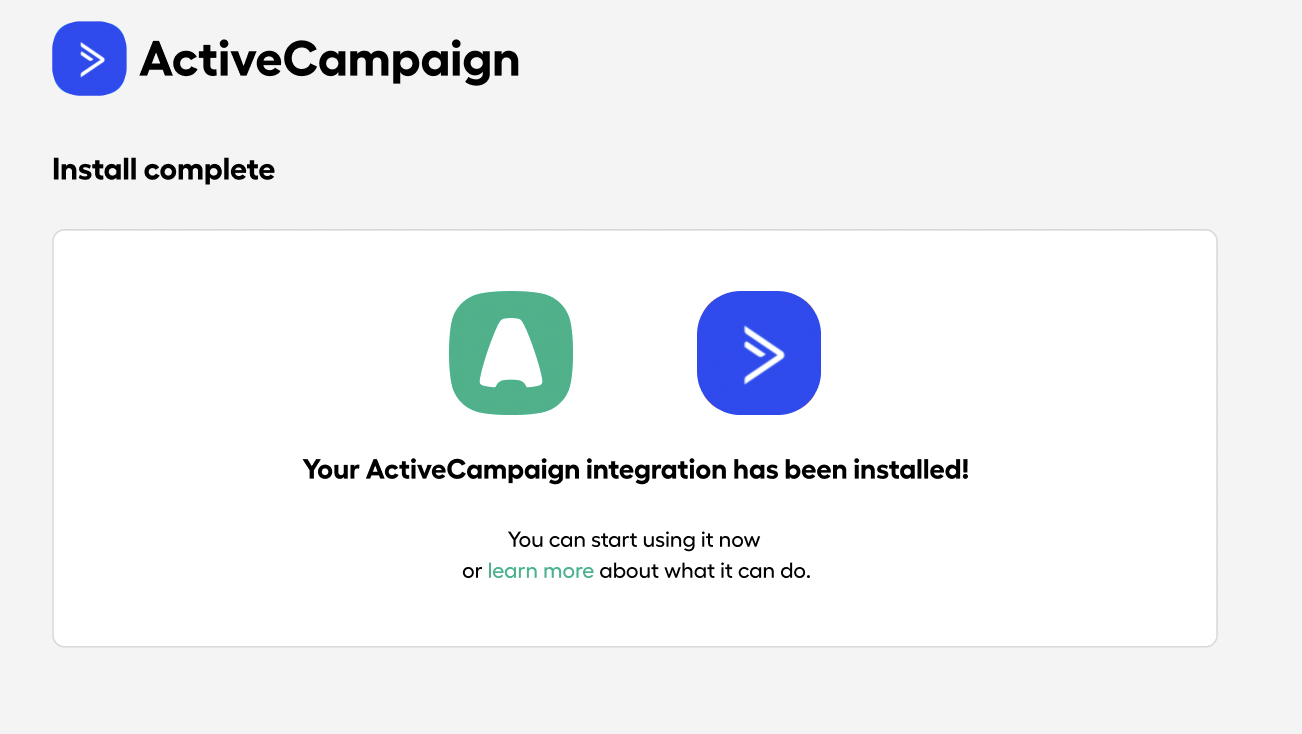Click the blue ActiveCampaign logo in header
The width and height of the screenshot is (1302, 734).
pos(89,59)
